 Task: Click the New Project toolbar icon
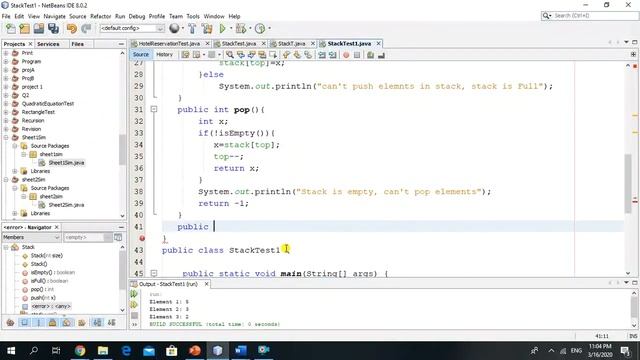pyautogui.click(x=24, y=28)
